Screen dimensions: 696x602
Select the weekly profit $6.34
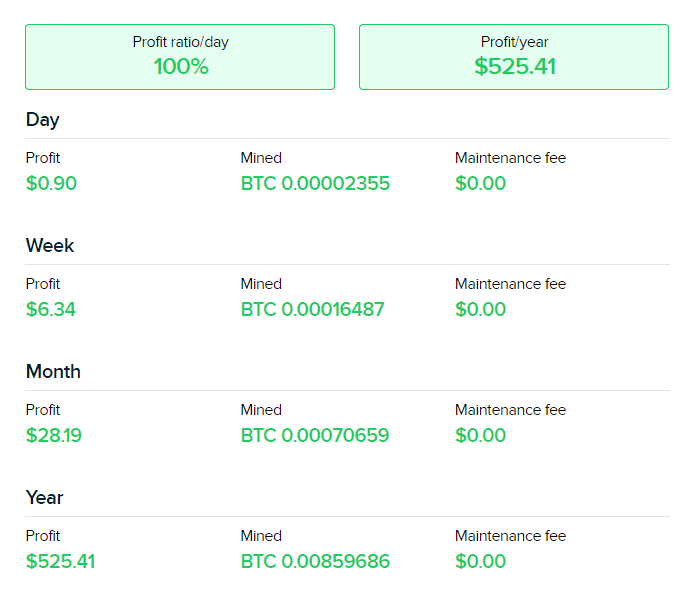[51, 309]
